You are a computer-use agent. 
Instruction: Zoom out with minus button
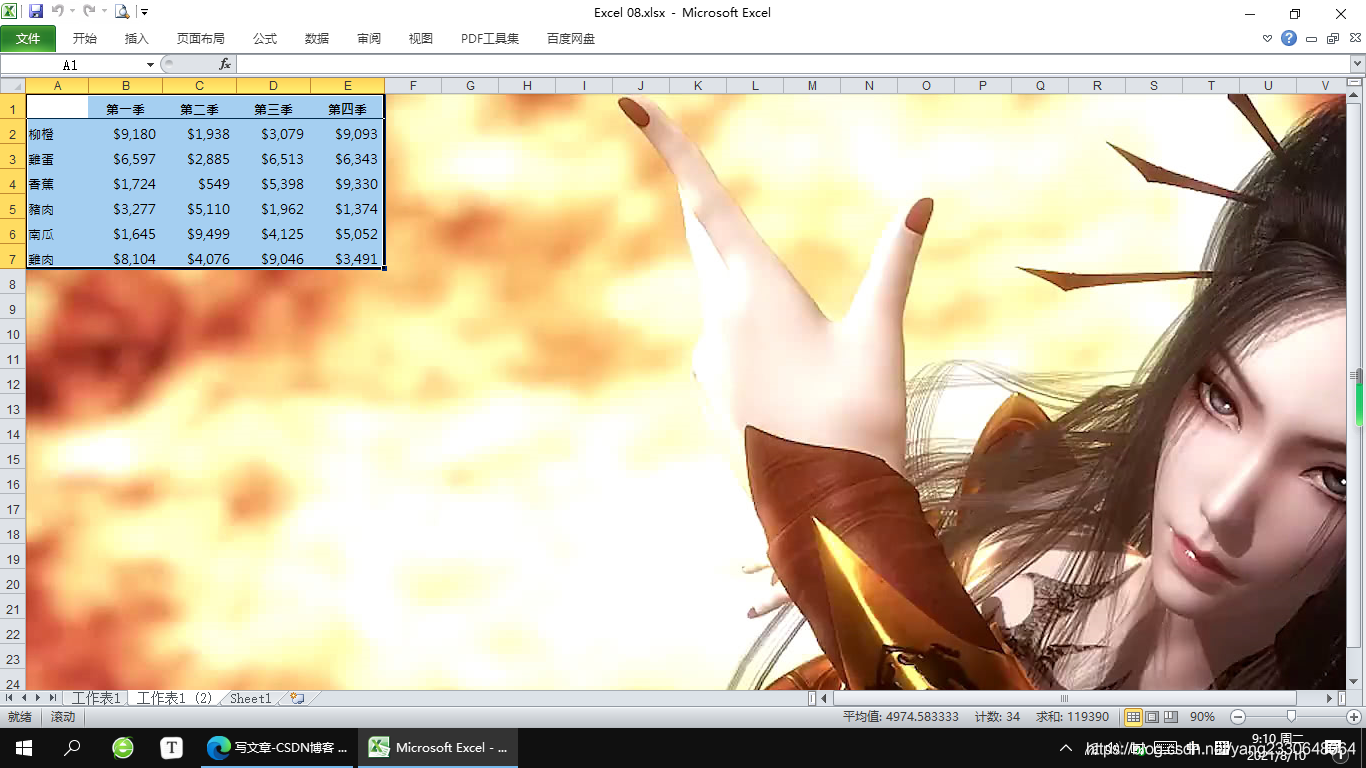tap(1238, 717)
